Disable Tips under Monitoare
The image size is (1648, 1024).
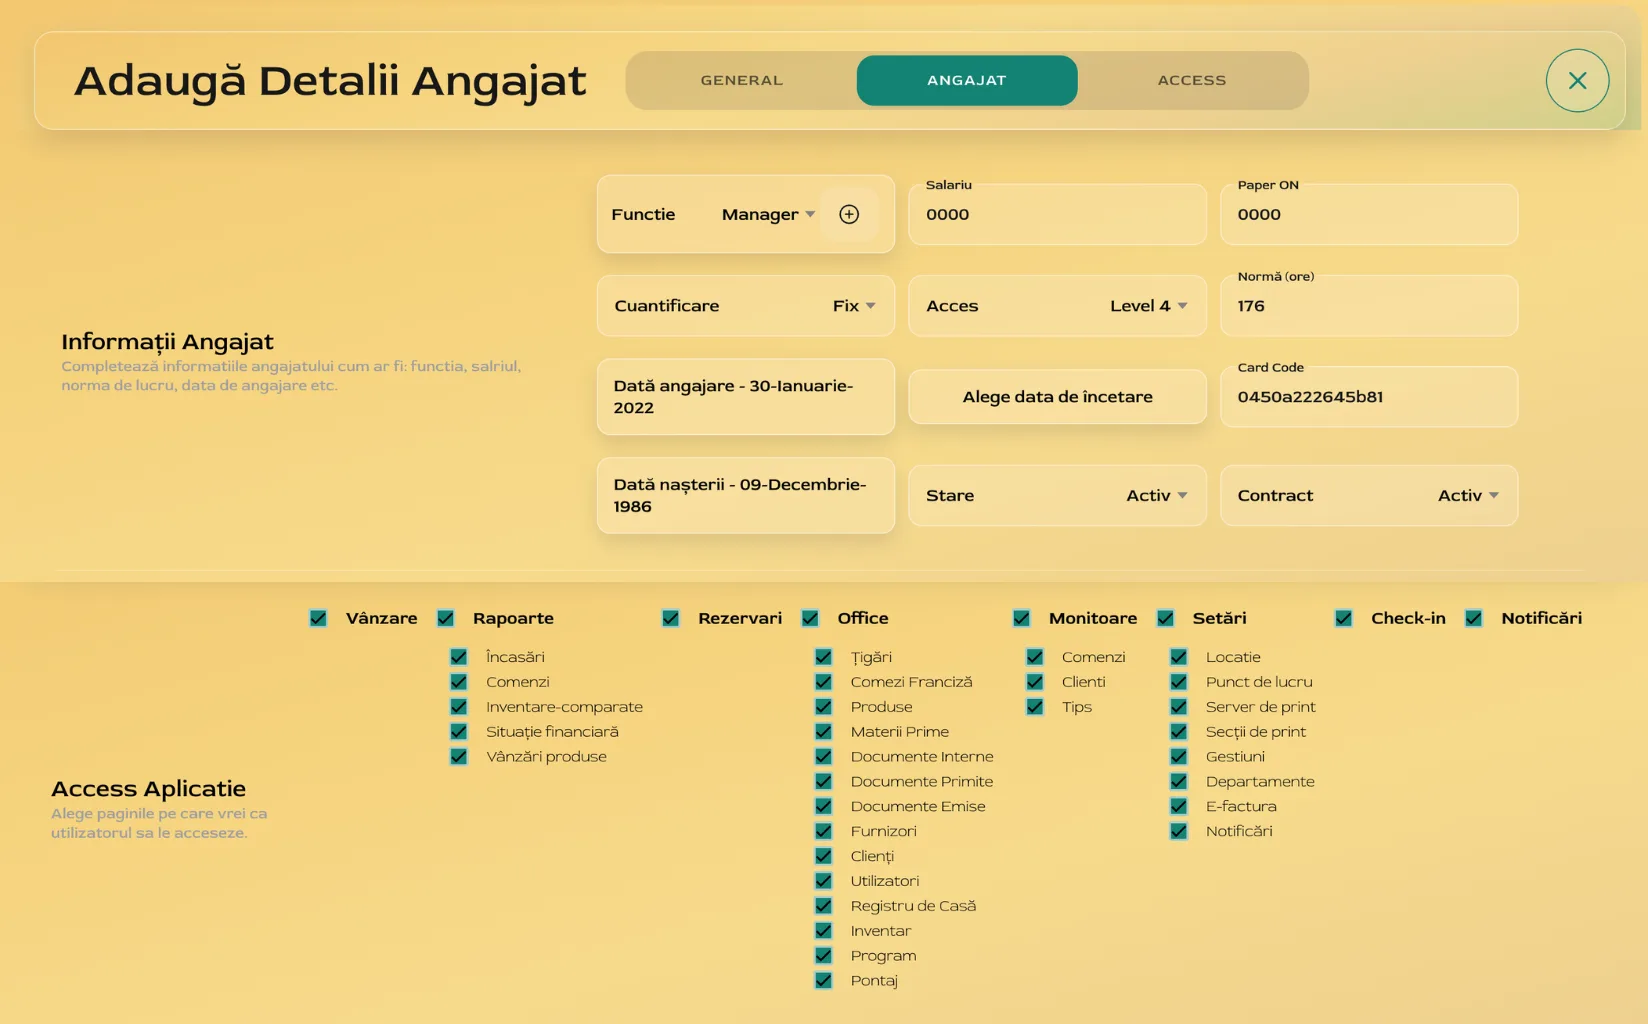pyautogui.click(x=1034, y=706)
